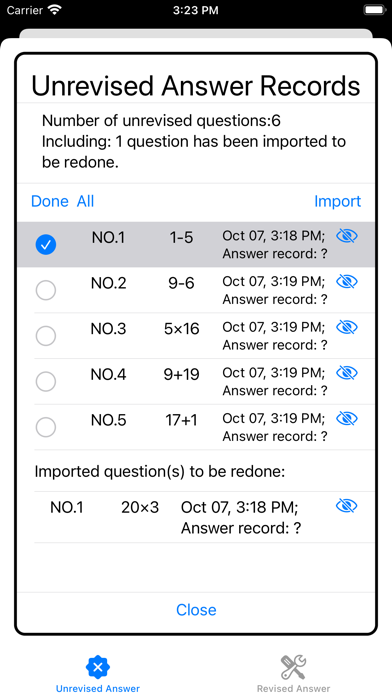This screenshot has width=392, height=696.
Task: Tap Done to finish selecting
Action: tap(50, 202)
